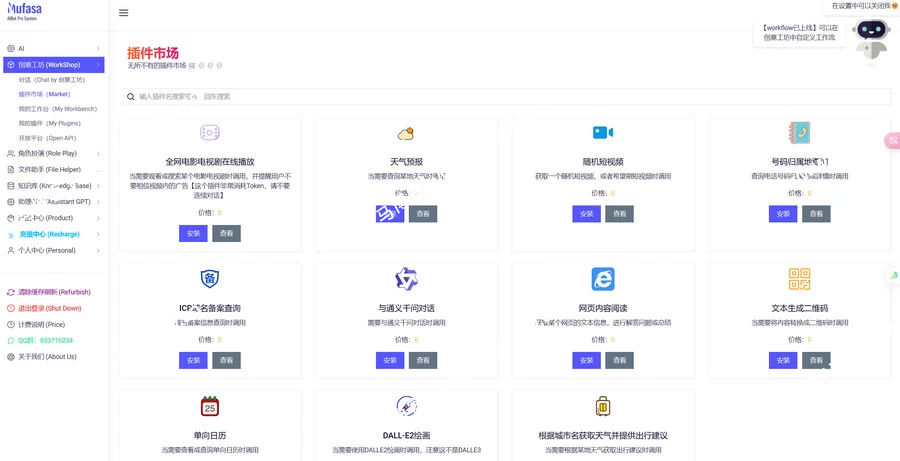This screenshot has height=461, width=900.
Task: Open My Plugins submenu item
Action: pos(47,123)
